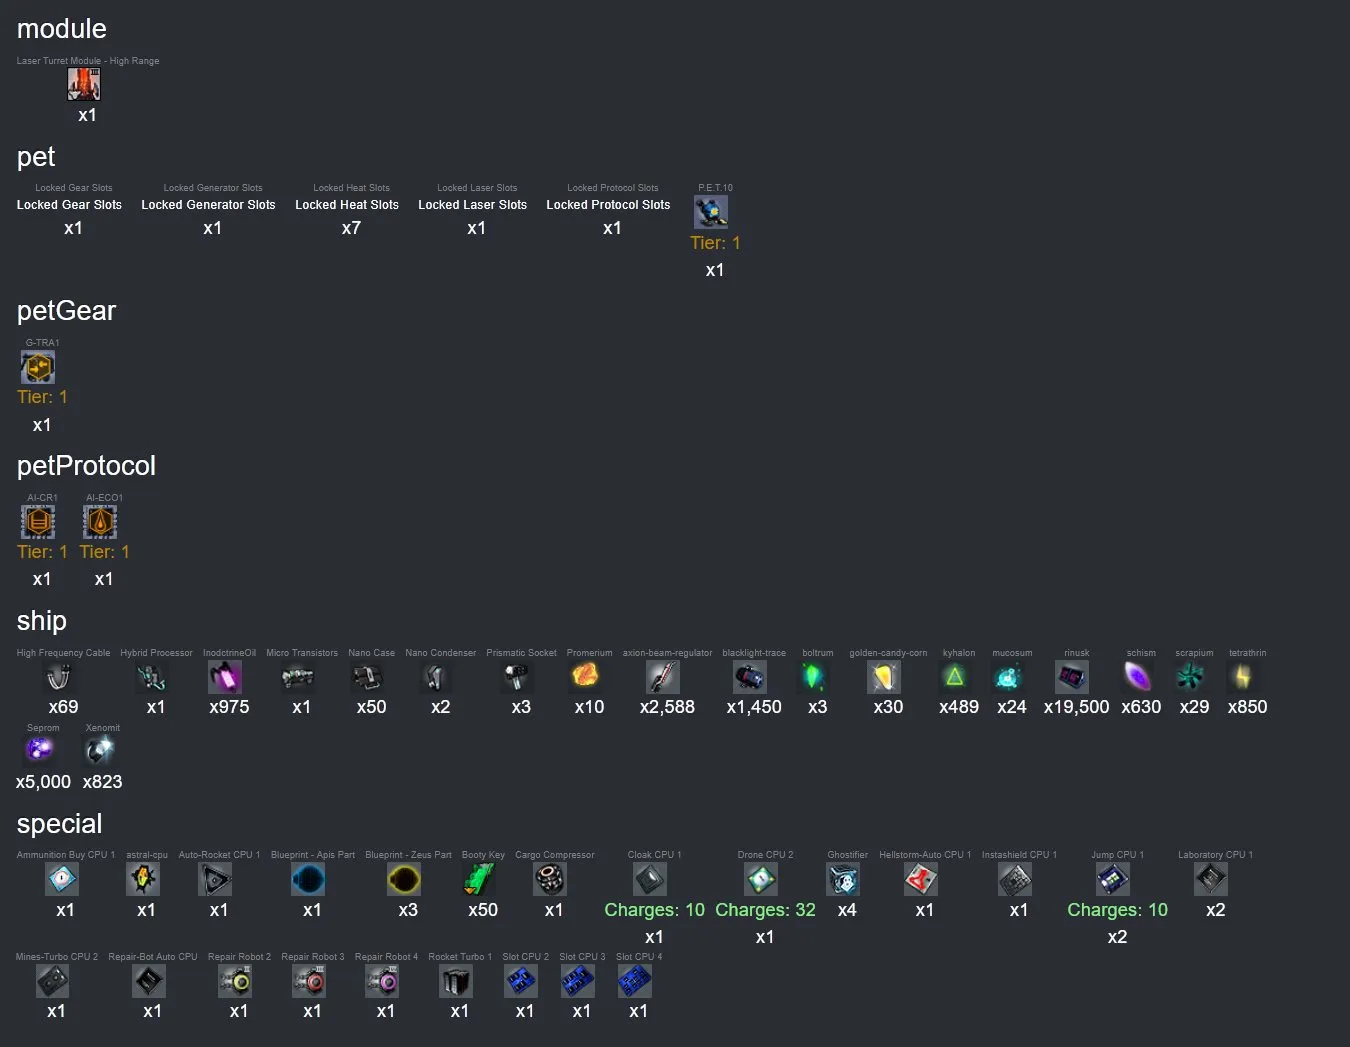
Task: Select the astral-cpu icon
Action: click(x=143, y=879)
